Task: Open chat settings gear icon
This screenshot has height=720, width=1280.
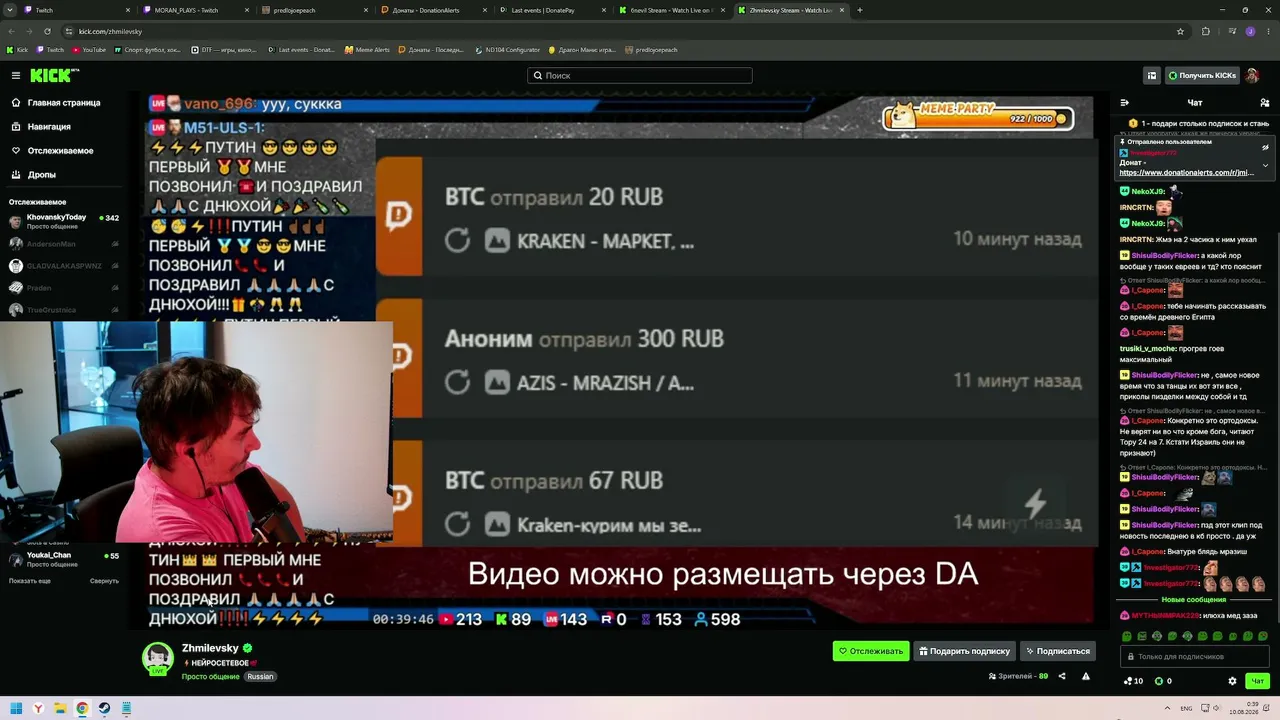Action: (x=1232, y=681)
